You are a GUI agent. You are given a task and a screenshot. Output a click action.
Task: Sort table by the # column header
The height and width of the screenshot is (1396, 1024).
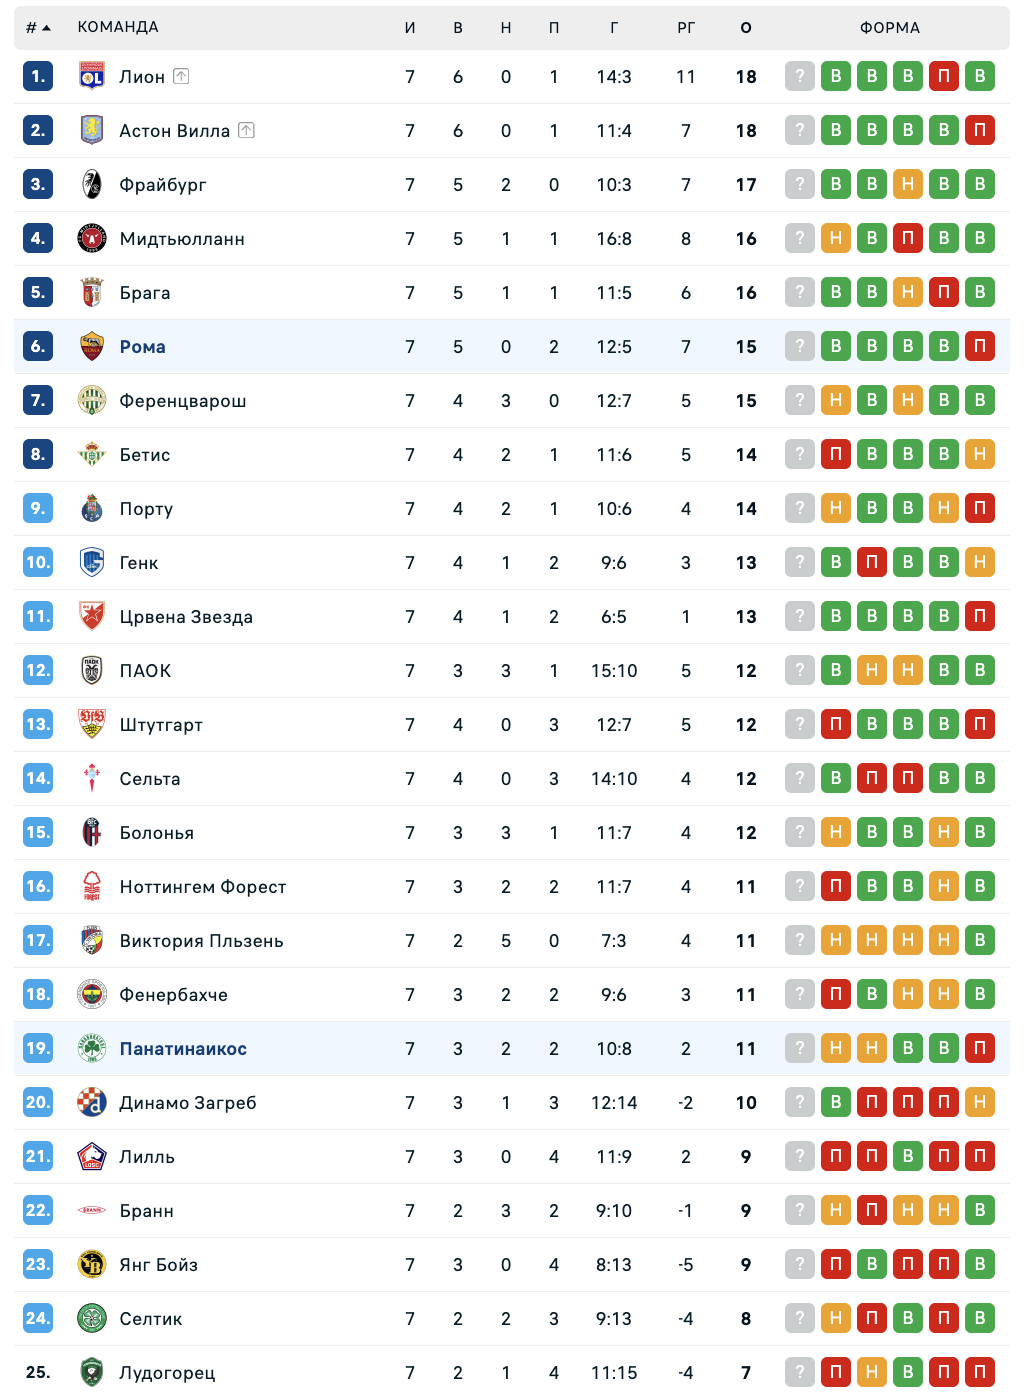pos(38,28)
